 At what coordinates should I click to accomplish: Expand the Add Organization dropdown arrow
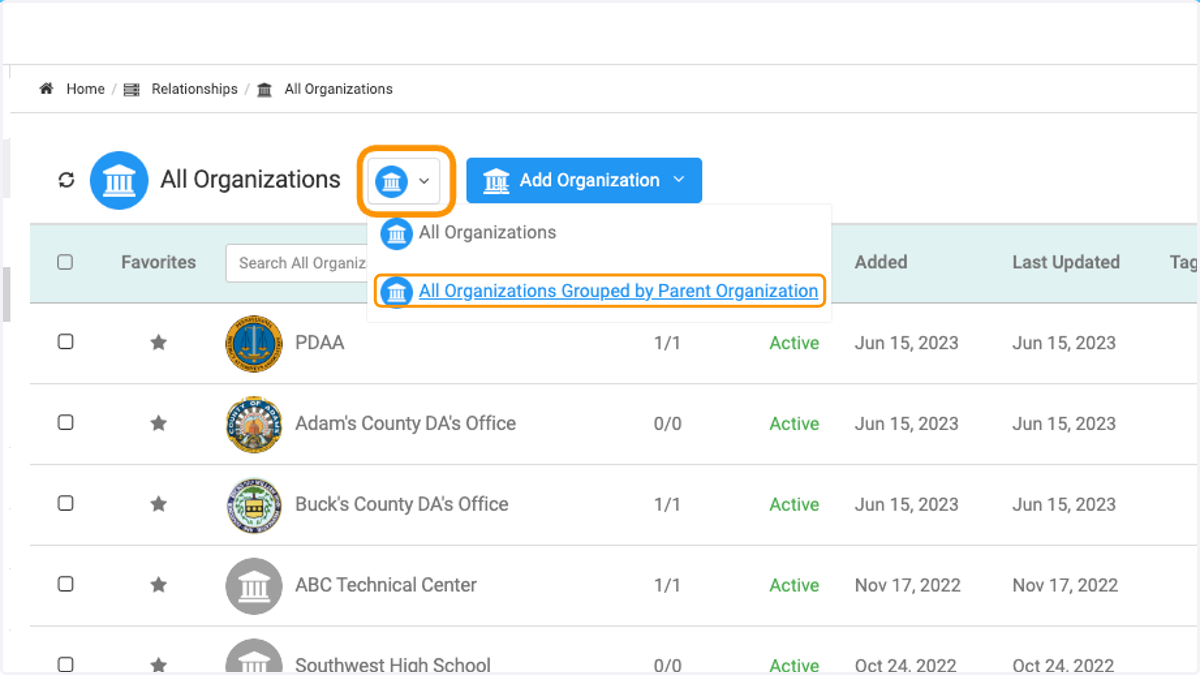[x=679, y=180]
